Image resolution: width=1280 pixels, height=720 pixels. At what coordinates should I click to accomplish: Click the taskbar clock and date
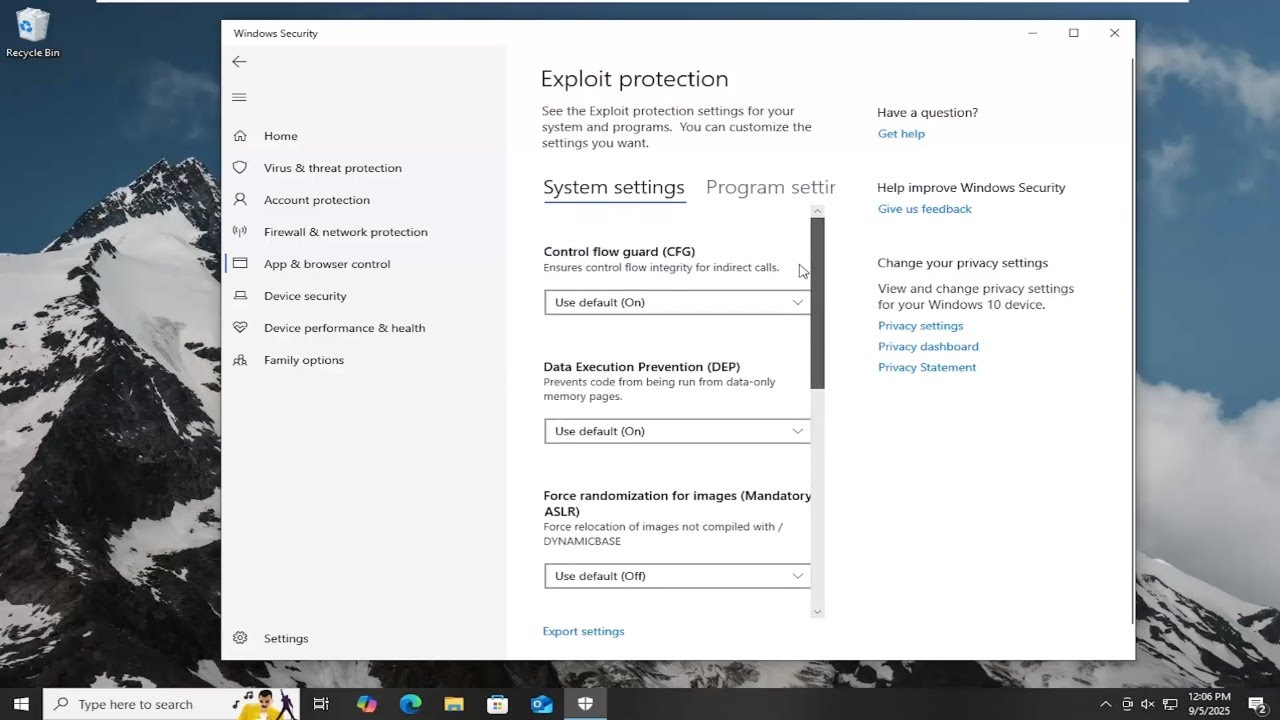[x=1210, y=704]
